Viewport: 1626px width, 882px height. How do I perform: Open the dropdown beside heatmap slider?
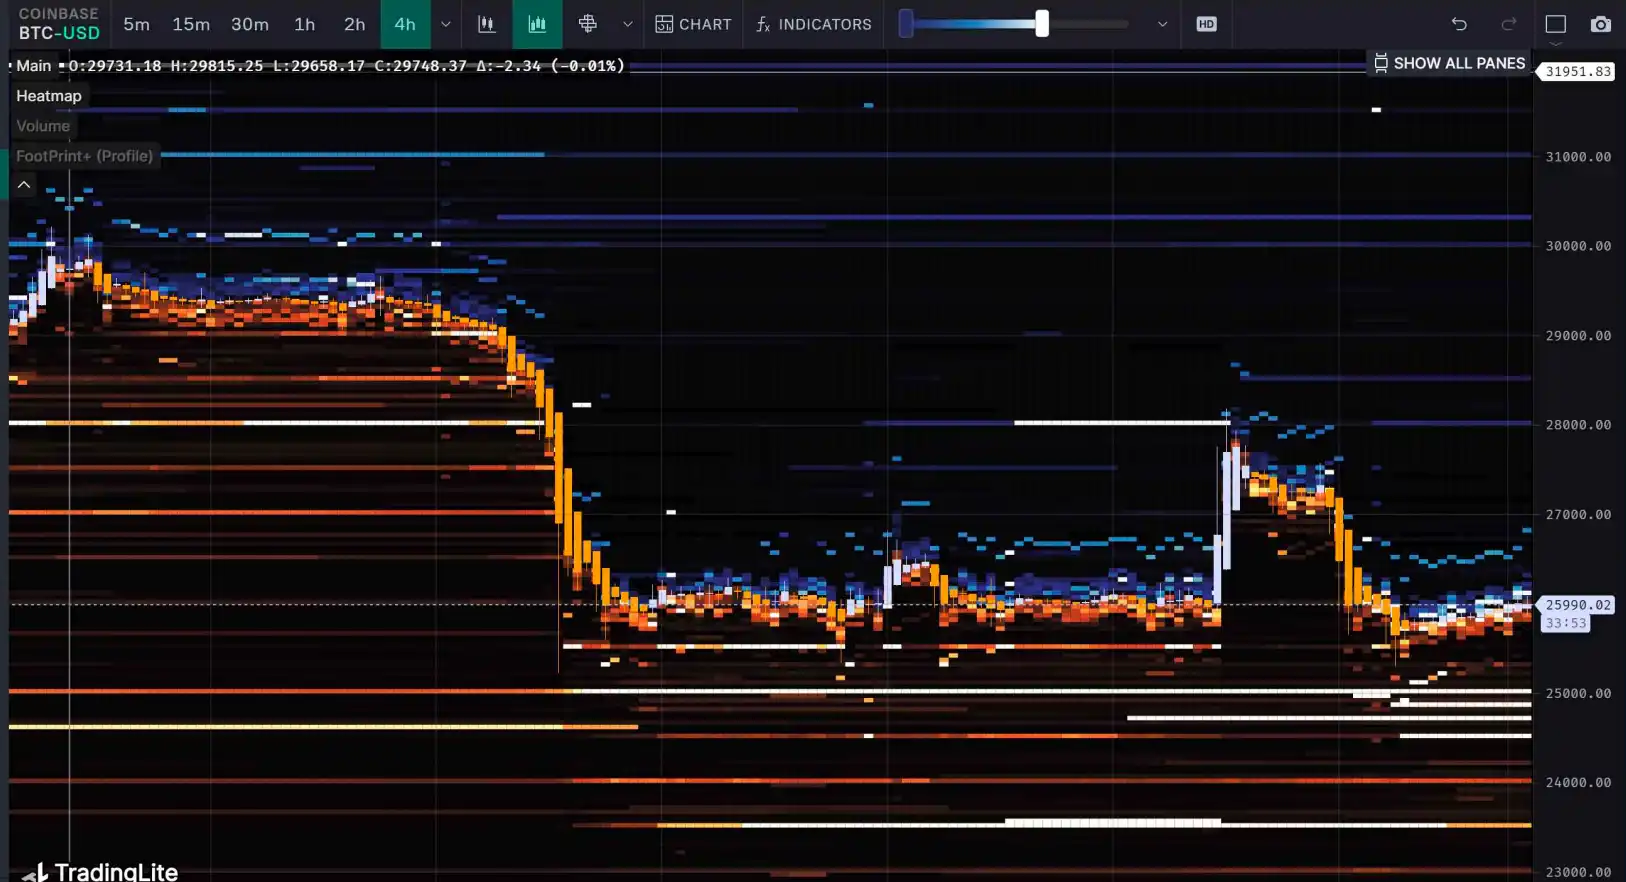pos(1162,24)
